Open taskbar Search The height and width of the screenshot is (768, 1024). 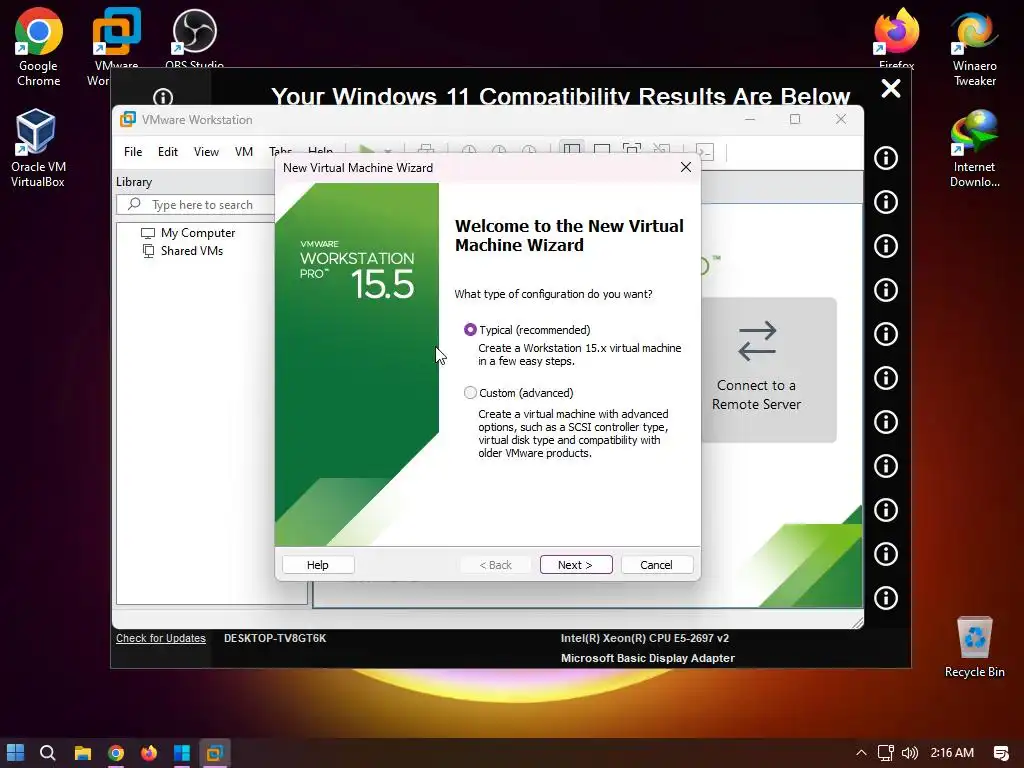pos(48,753)
